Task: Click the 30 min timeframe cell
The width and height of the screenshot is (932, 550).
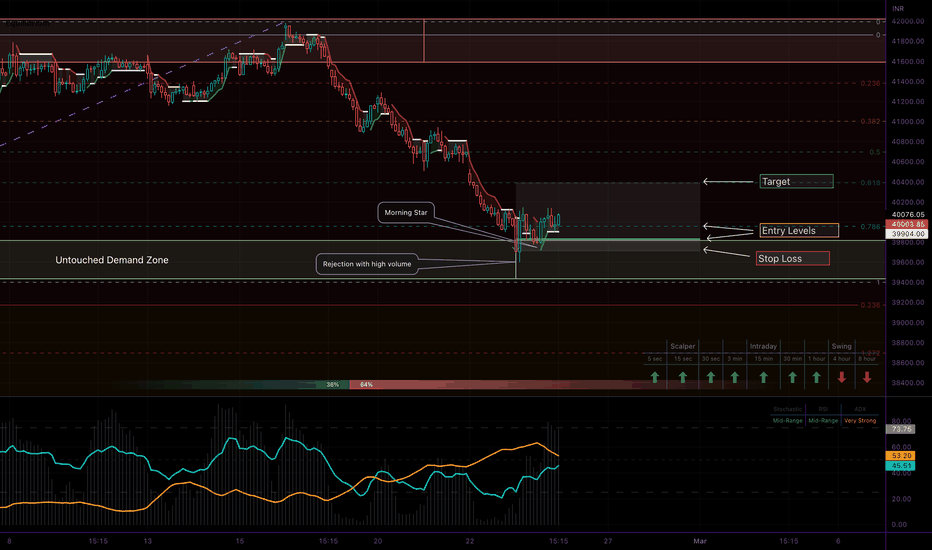Action: pos(792,359)
